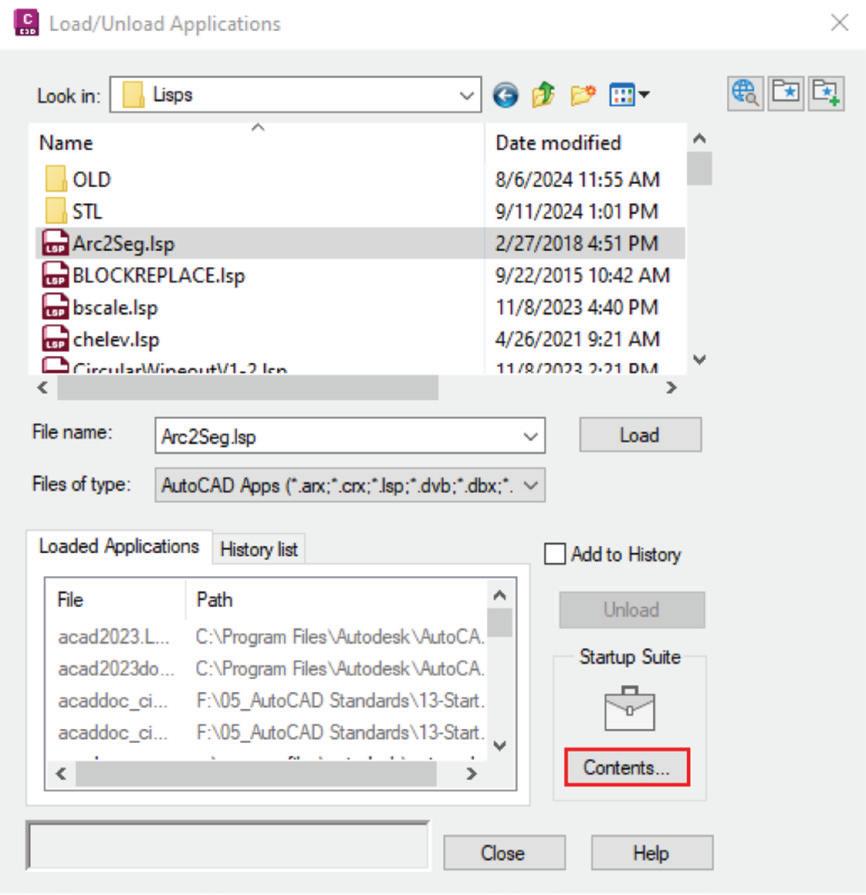The image size is (866, 895).
Task: Switch to the Loaded Applications tab
Action: coord(119,546)
